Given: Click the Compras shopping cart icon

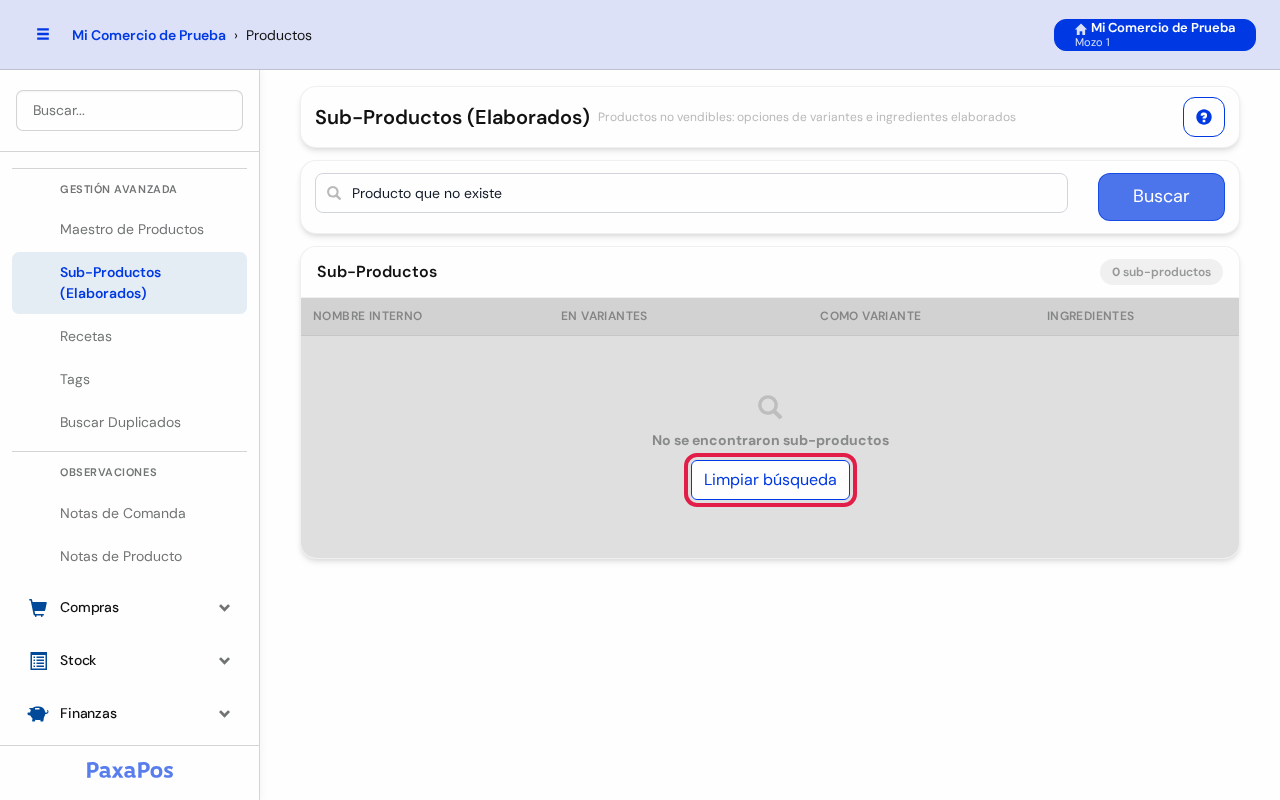Looking at the screenshot, I should click(x=38, y=608).
